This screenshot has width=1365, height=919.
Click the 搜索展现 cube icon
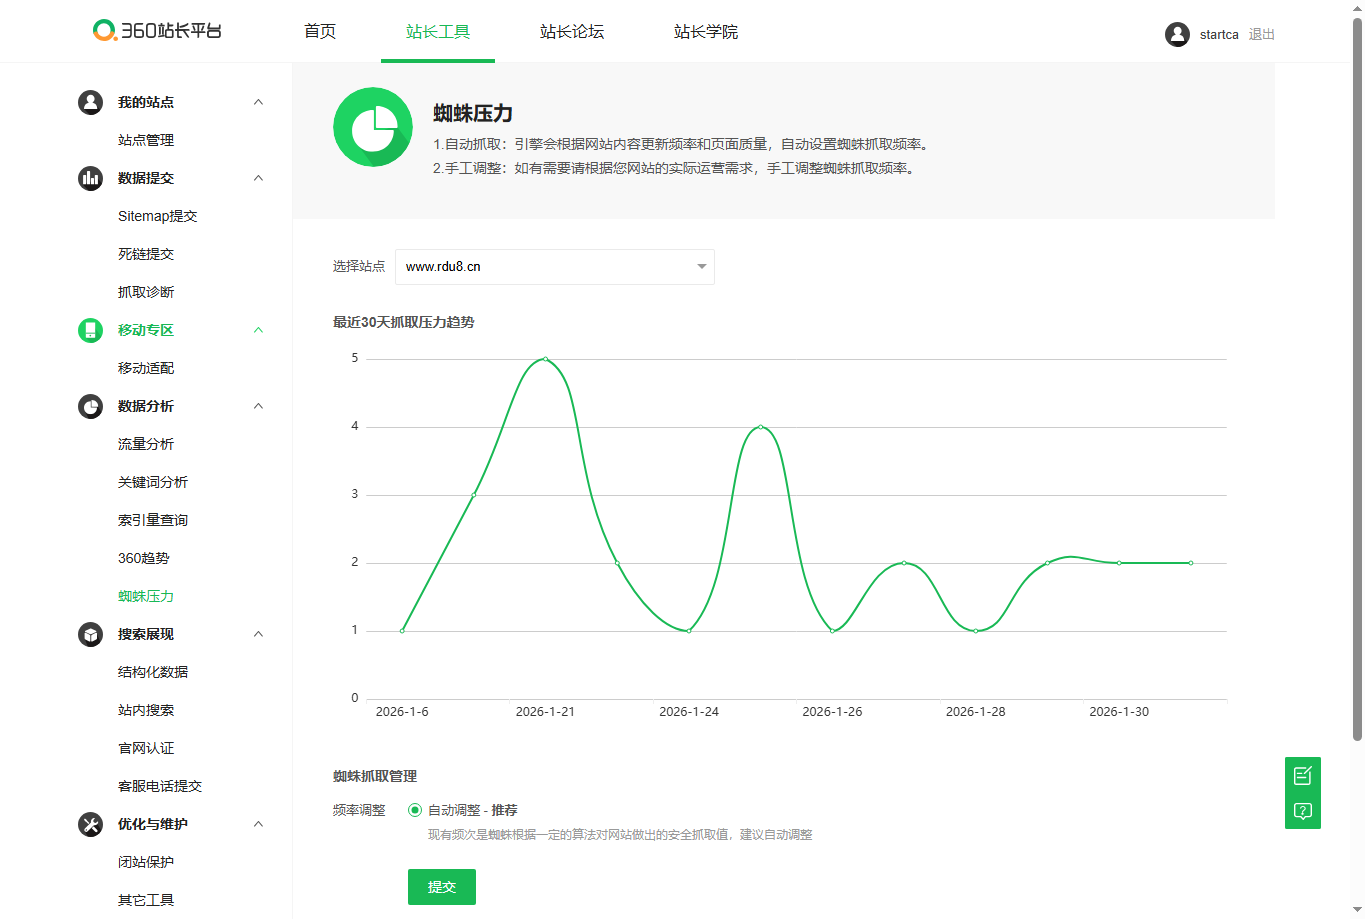tap(91, 634)
